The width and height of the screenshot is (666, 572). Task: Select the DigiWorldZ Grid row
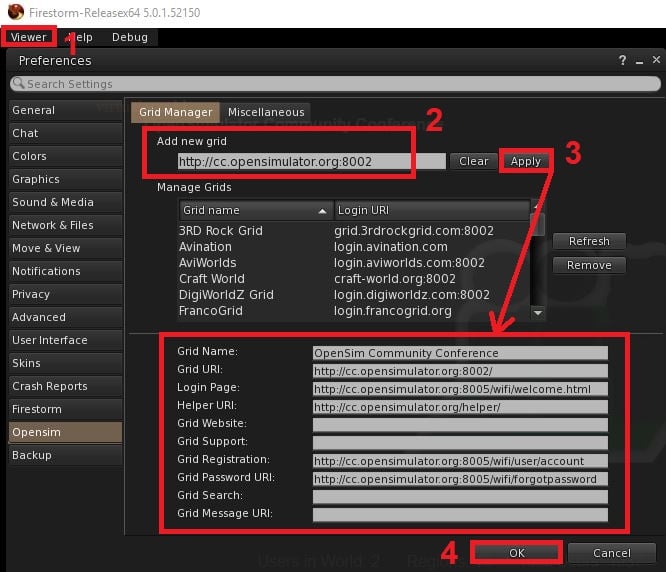point(354,295)
